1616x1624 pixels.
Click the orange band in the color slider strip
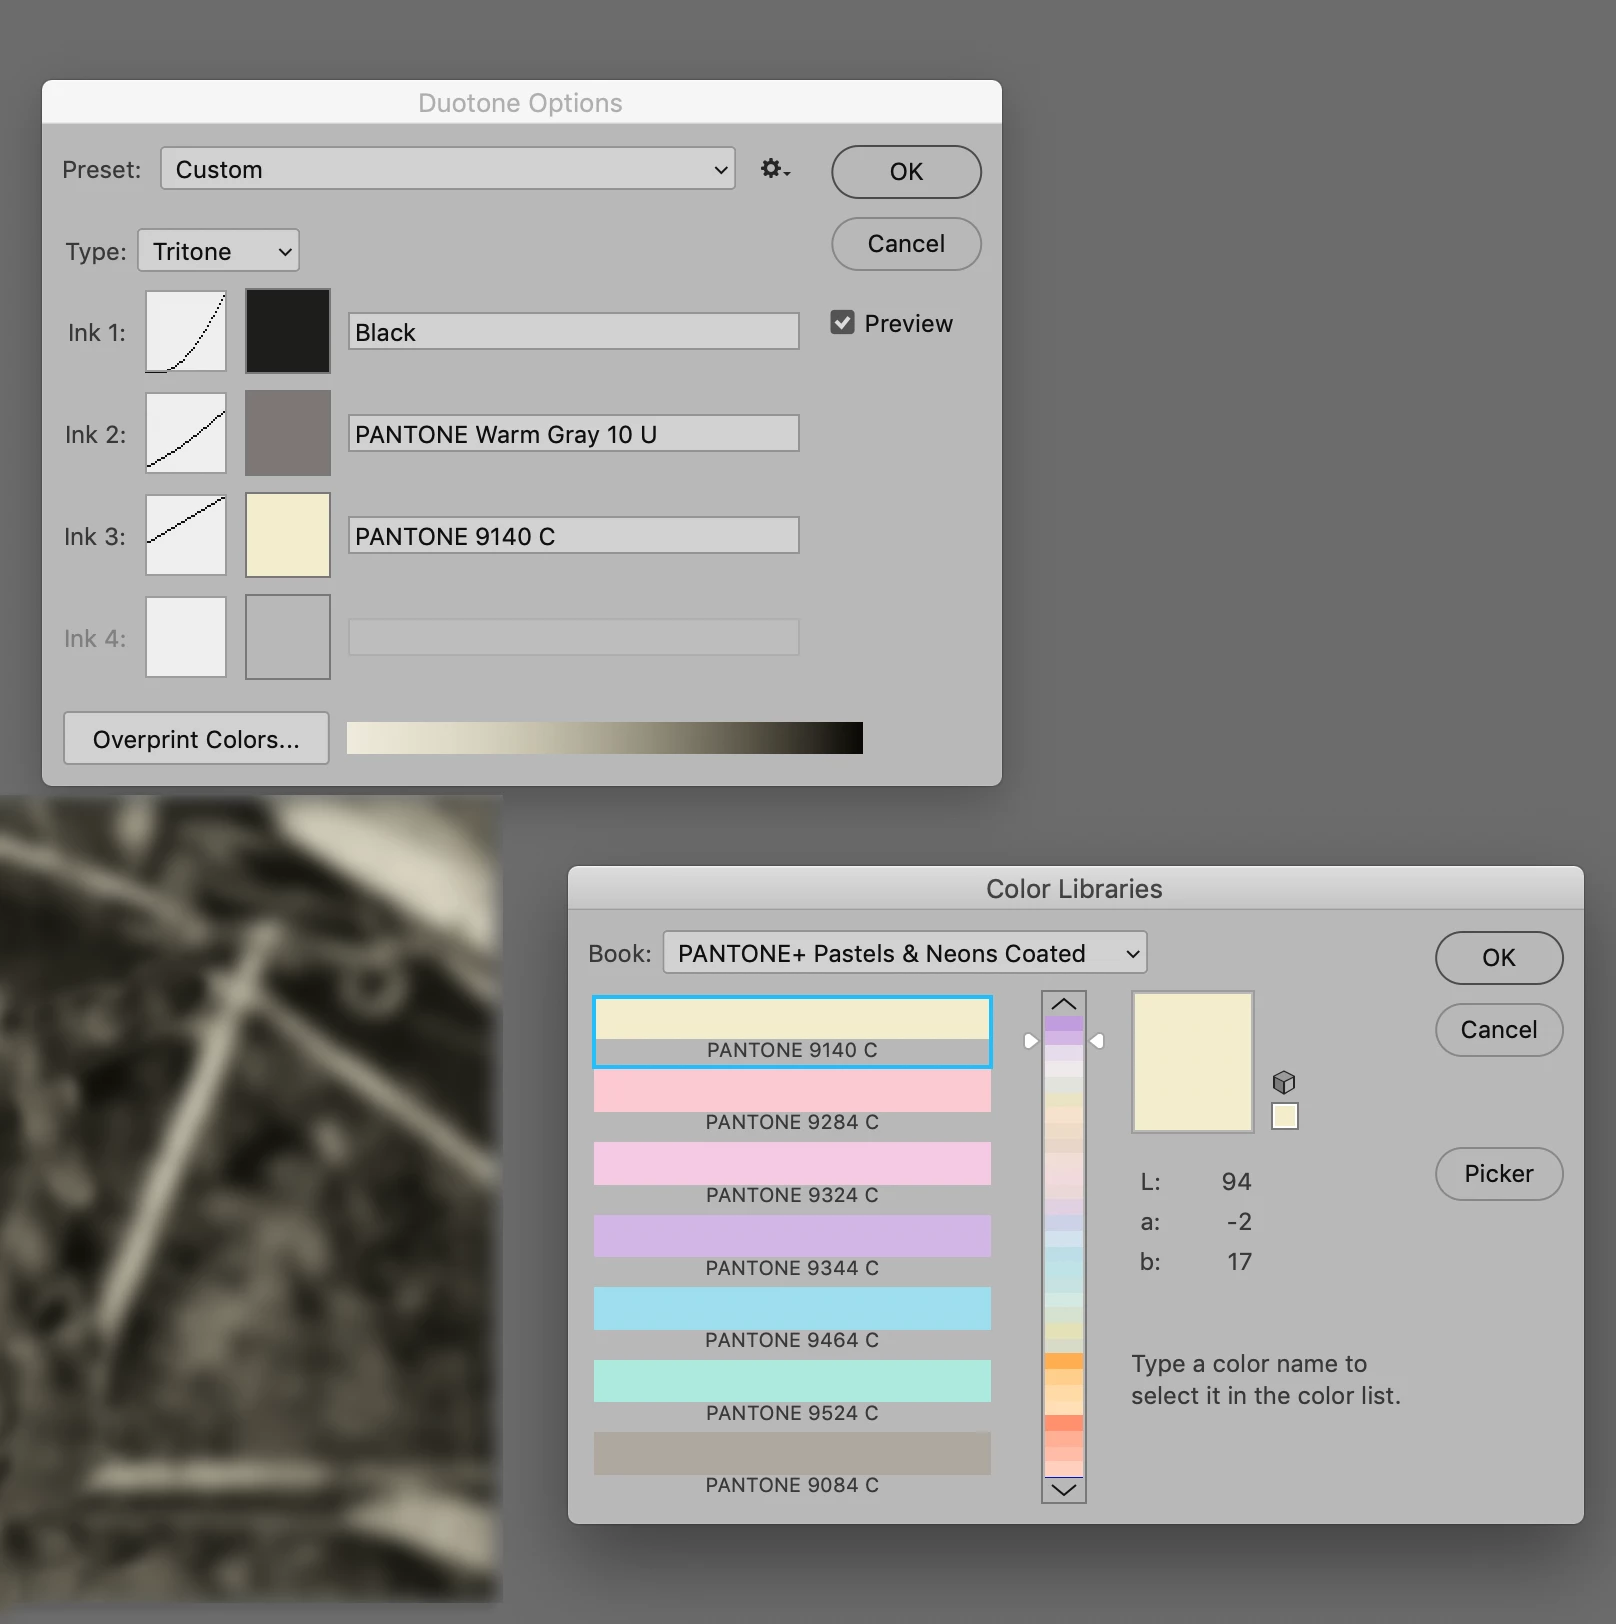(1064, 1361)
